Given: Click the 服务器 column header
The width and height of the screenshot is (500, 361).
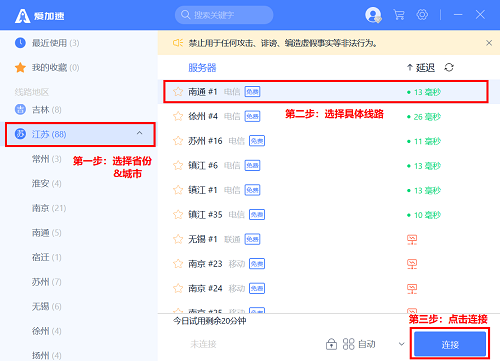Looking at the screenshot, I should click(x=202, y=68).
